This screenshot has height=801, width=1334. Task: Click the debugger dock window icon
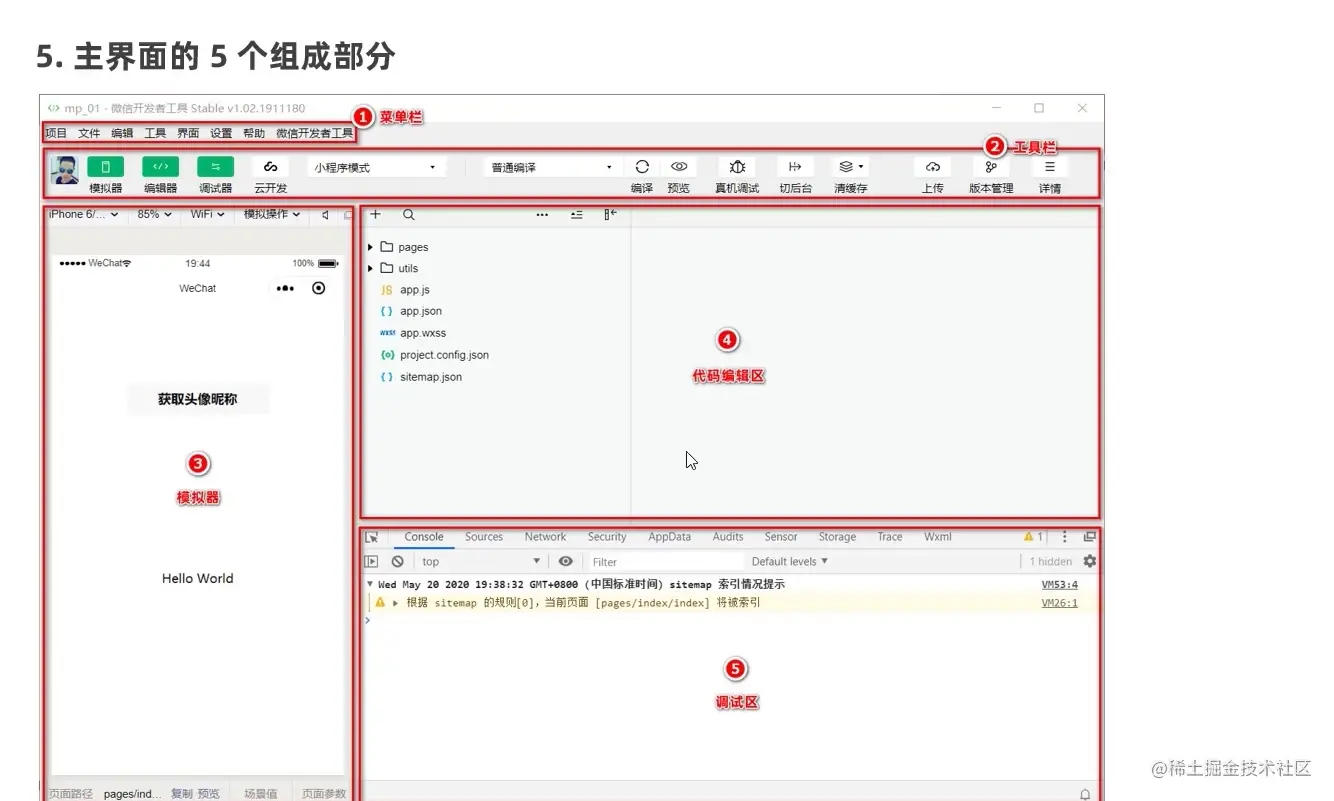(1090, 537)
